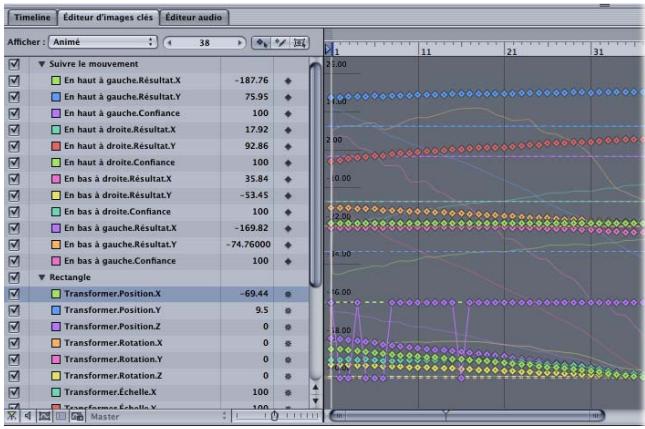The image size is (645, 429).
Task: Open animation menu icon for Transformer.Position.Z
Action: coord(288,327)
